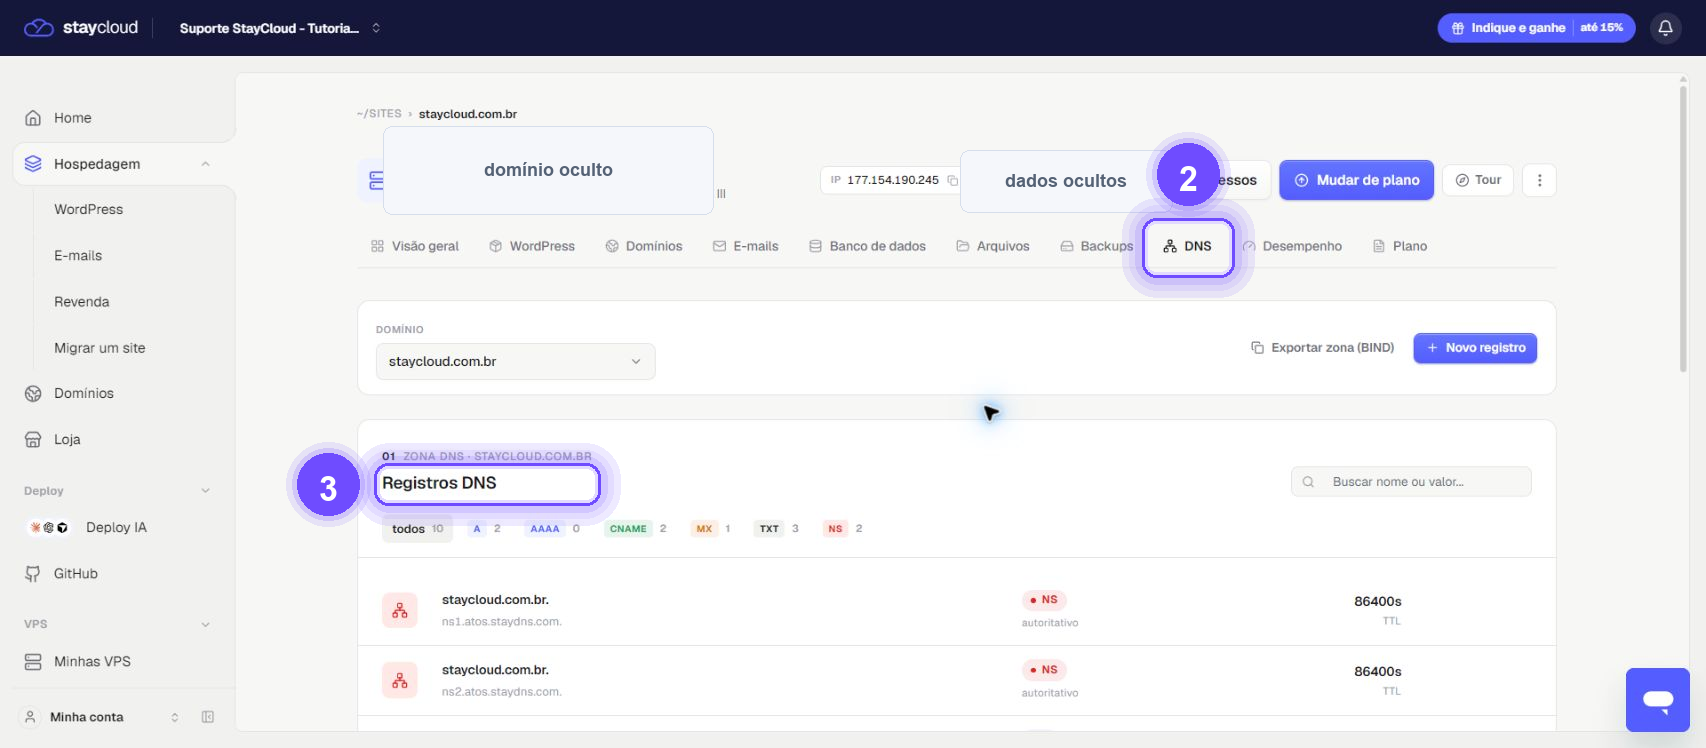Filter records by CNAME type
Viewport: 1706px width, 748px height.
(637, 529)
